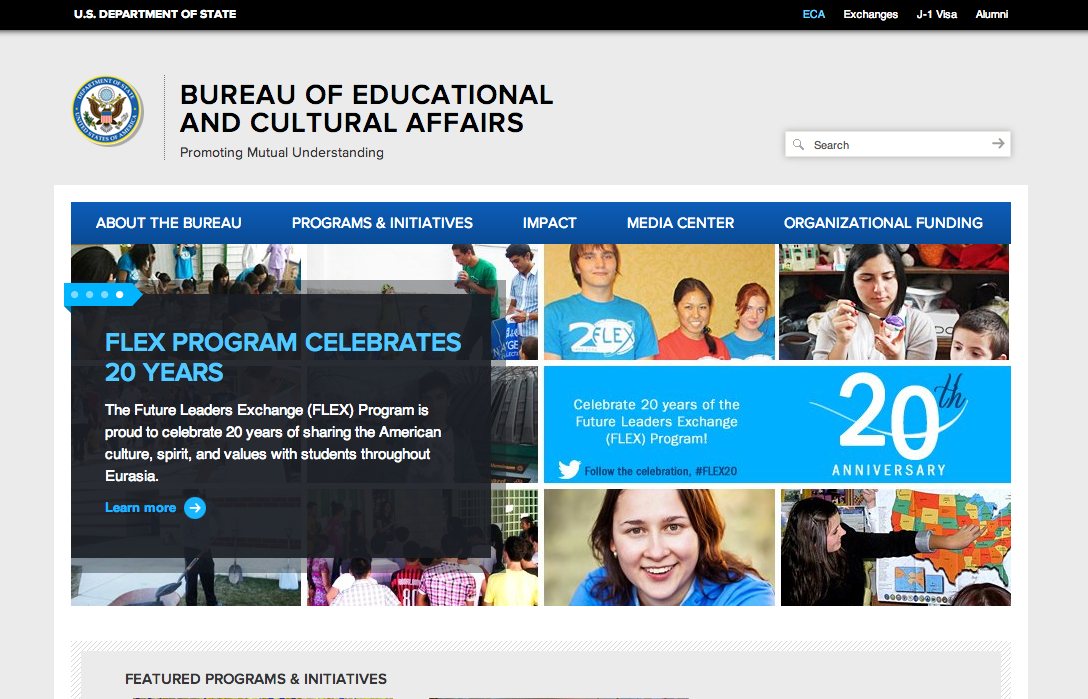Select the first slideshow dot

75,294
